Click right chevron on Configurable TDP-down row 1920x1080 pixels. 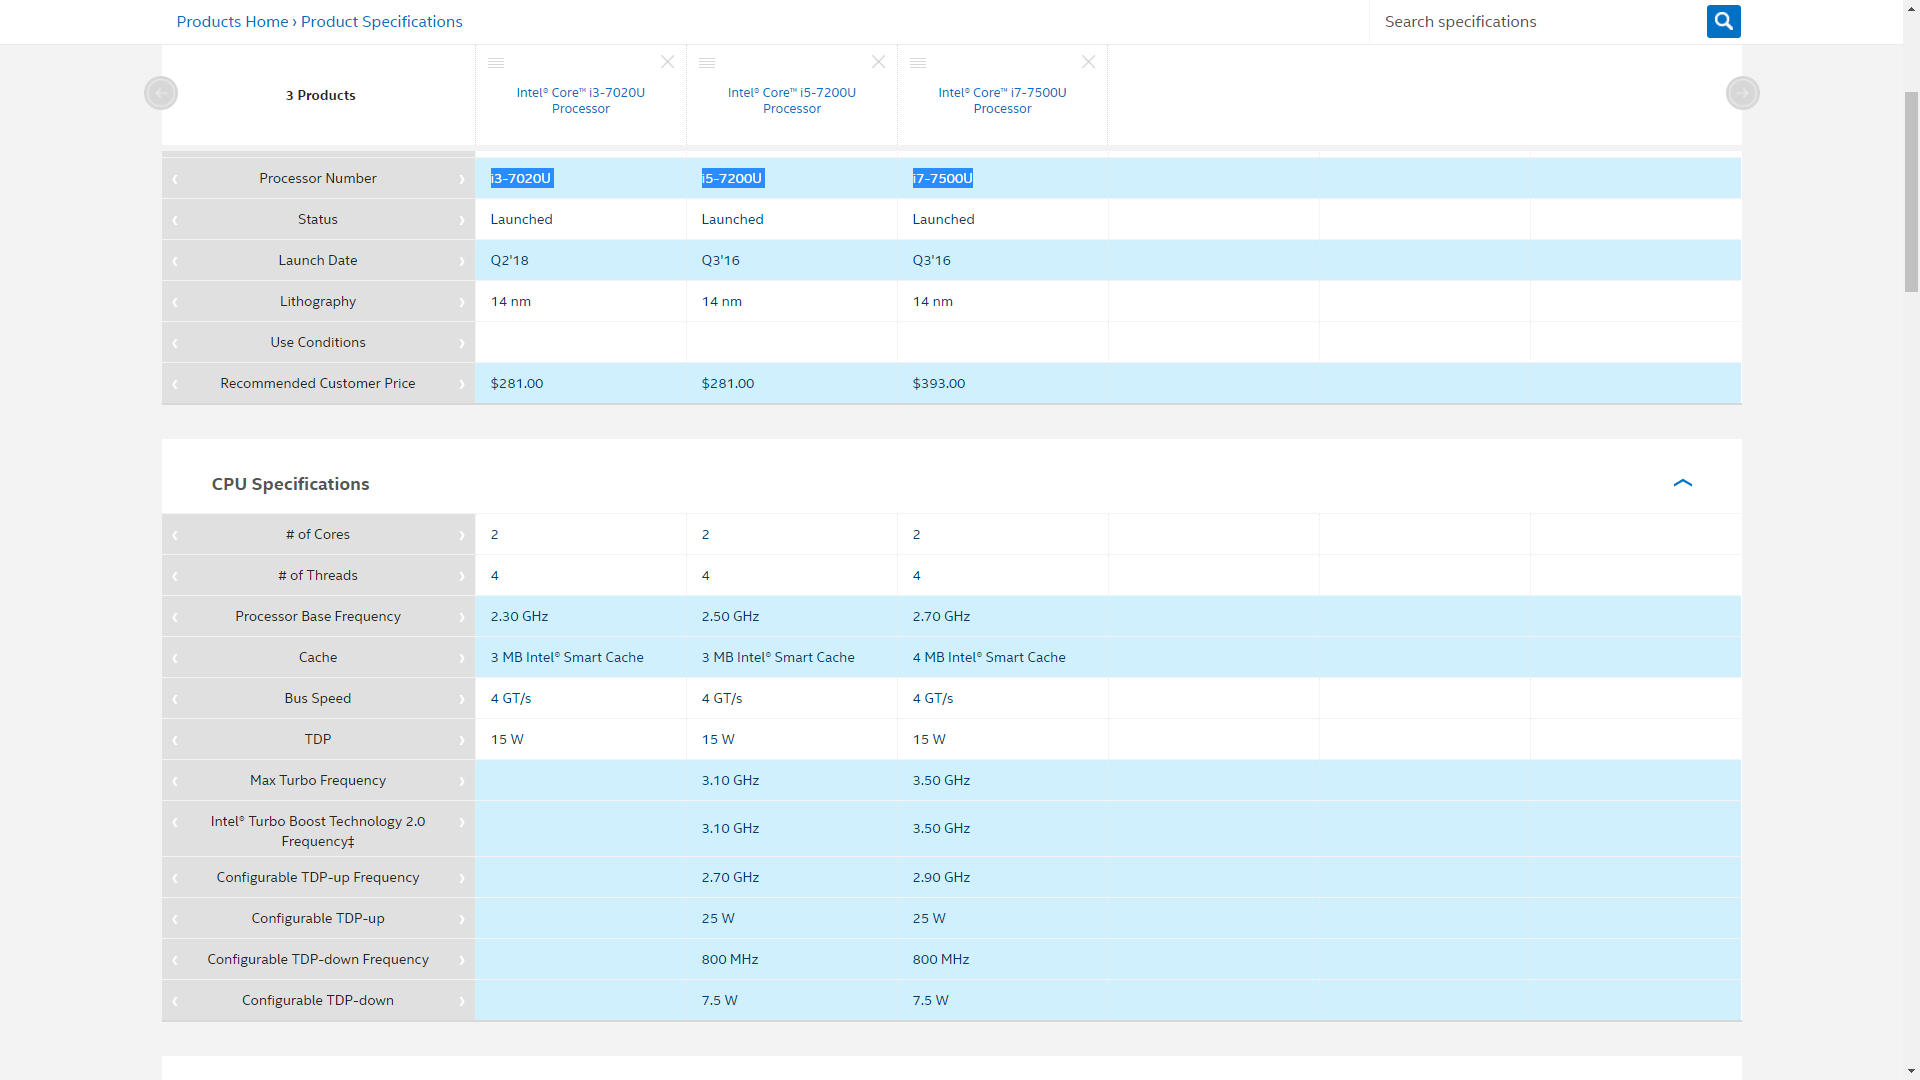coord(462,1001)
